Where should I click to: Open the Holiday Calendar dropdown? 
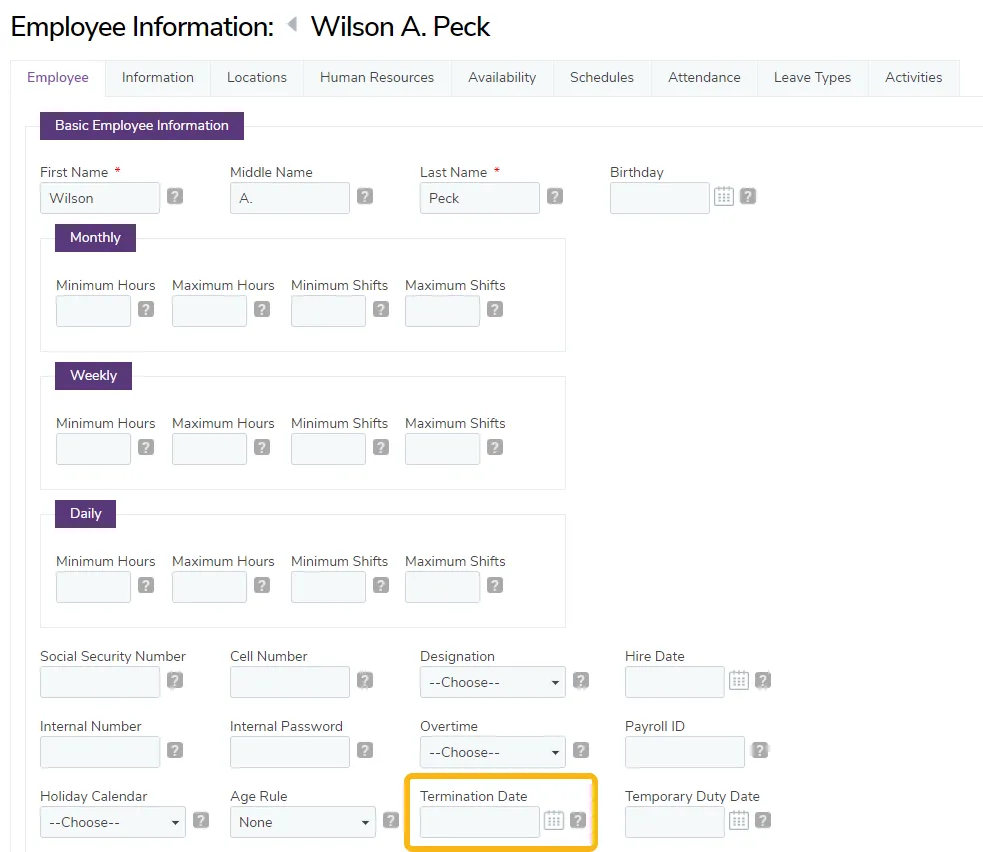pos(113,822)
